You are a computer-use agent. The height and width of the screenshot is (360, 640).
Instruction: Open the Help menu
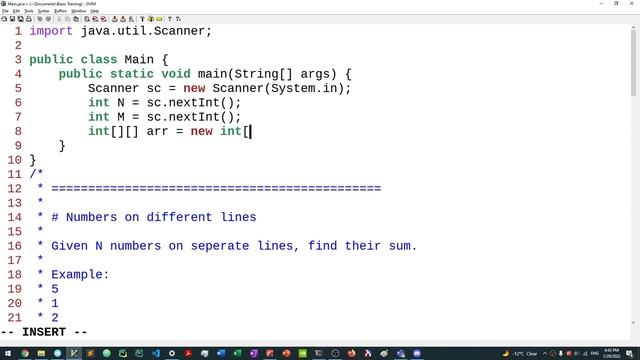95,11
